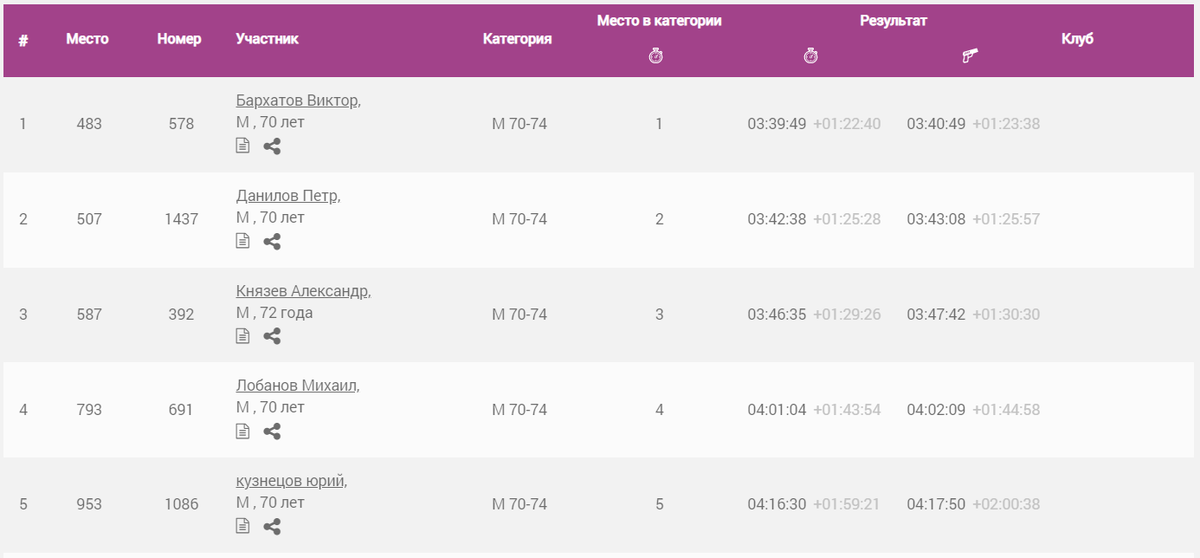This screenshot has width=1200, height=558.
Task: Sort table by Место column header
Action: 88,39
